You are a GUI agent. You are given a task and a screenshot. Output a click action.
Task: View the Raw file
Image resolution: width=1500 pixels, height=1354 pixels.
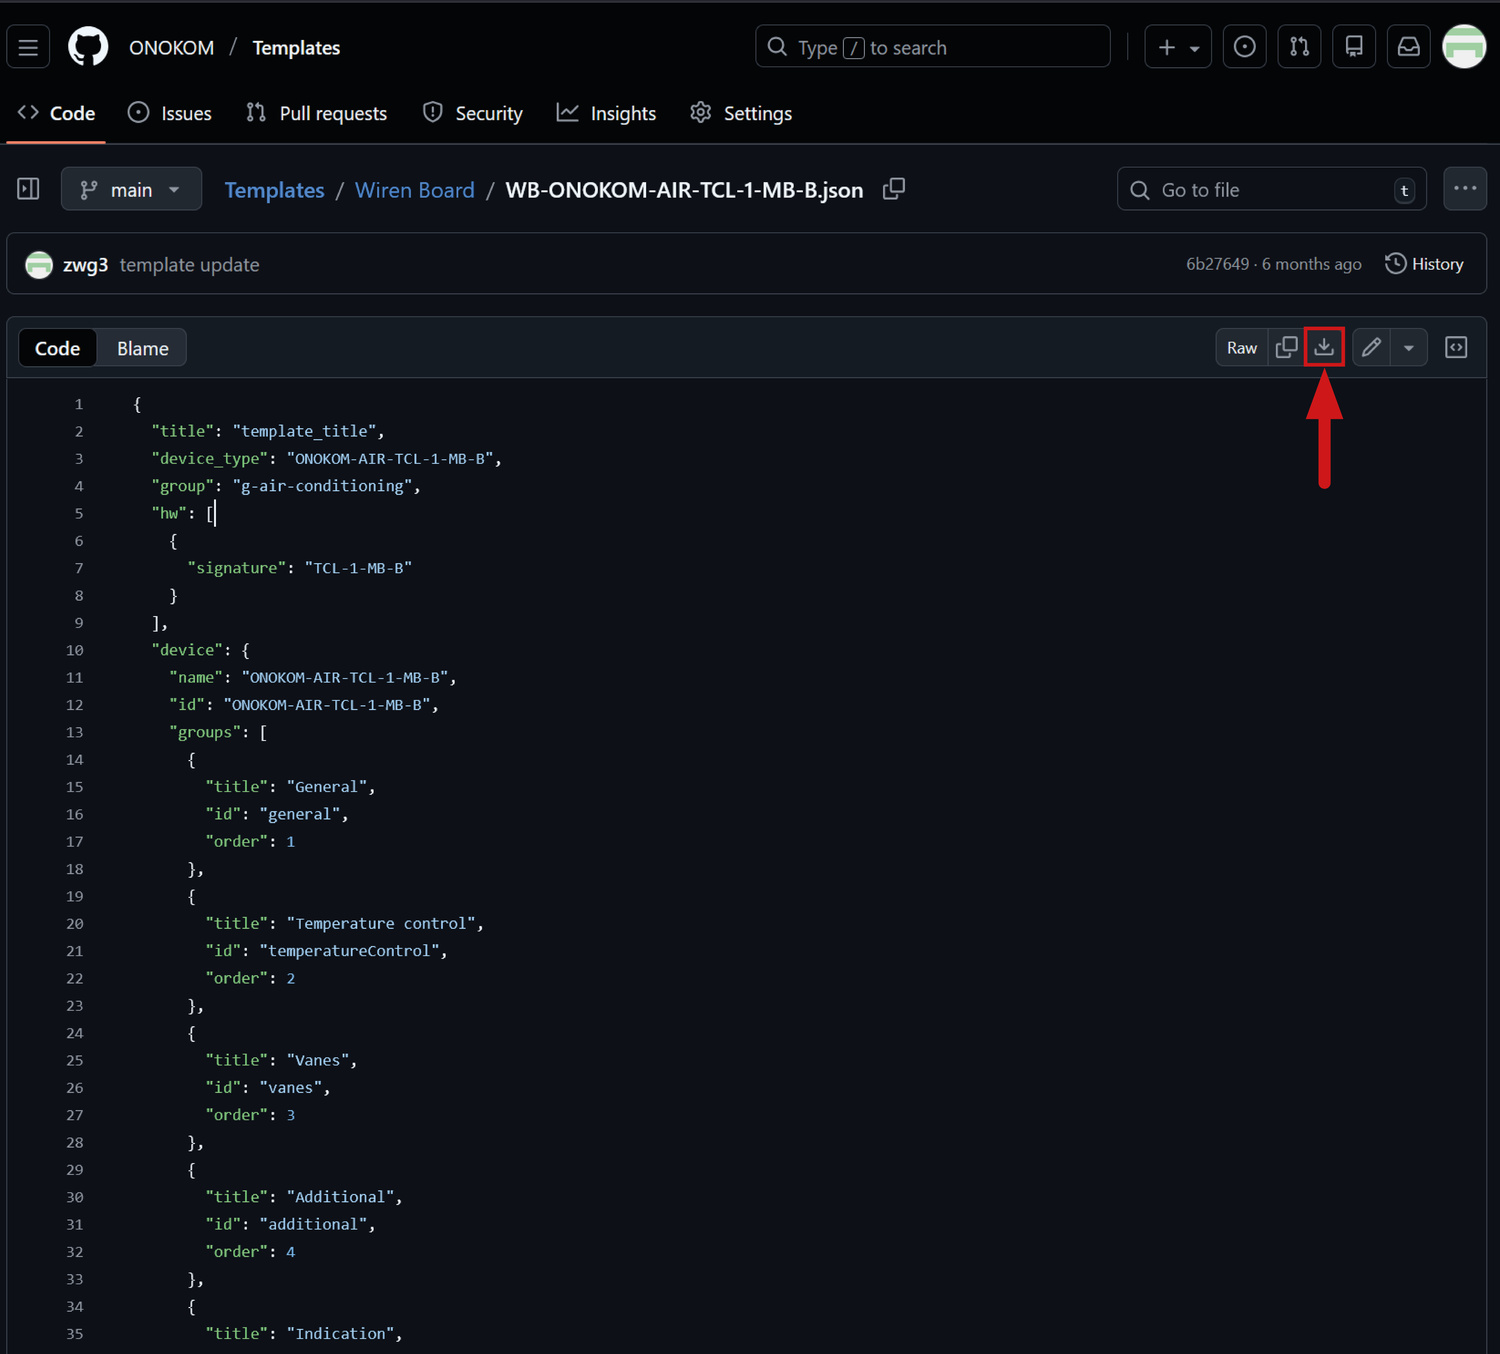1242,347
